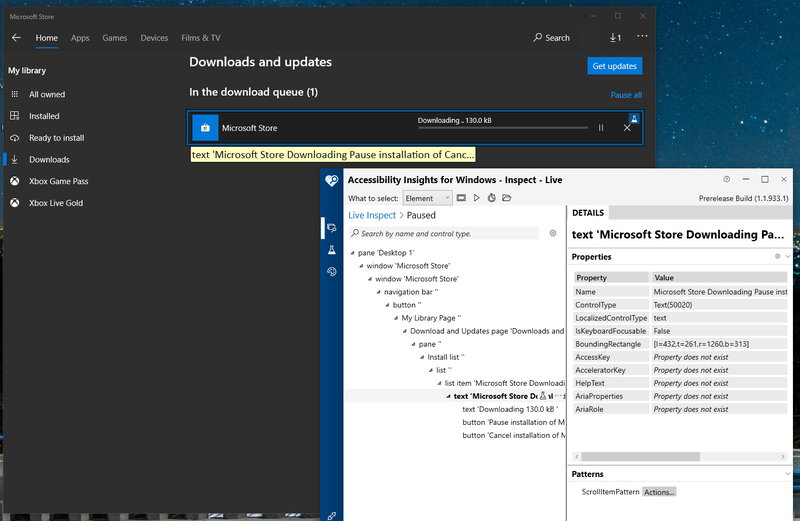Open downloads indicator showing 1

pyautogui.click(x=615, y=38)
